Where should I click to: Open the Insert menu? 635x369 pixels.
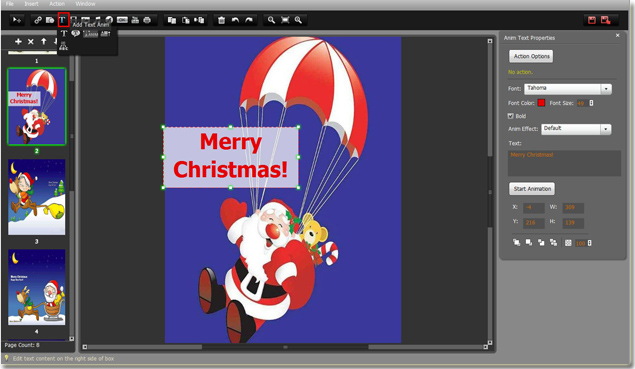click(x=31, y=4)
